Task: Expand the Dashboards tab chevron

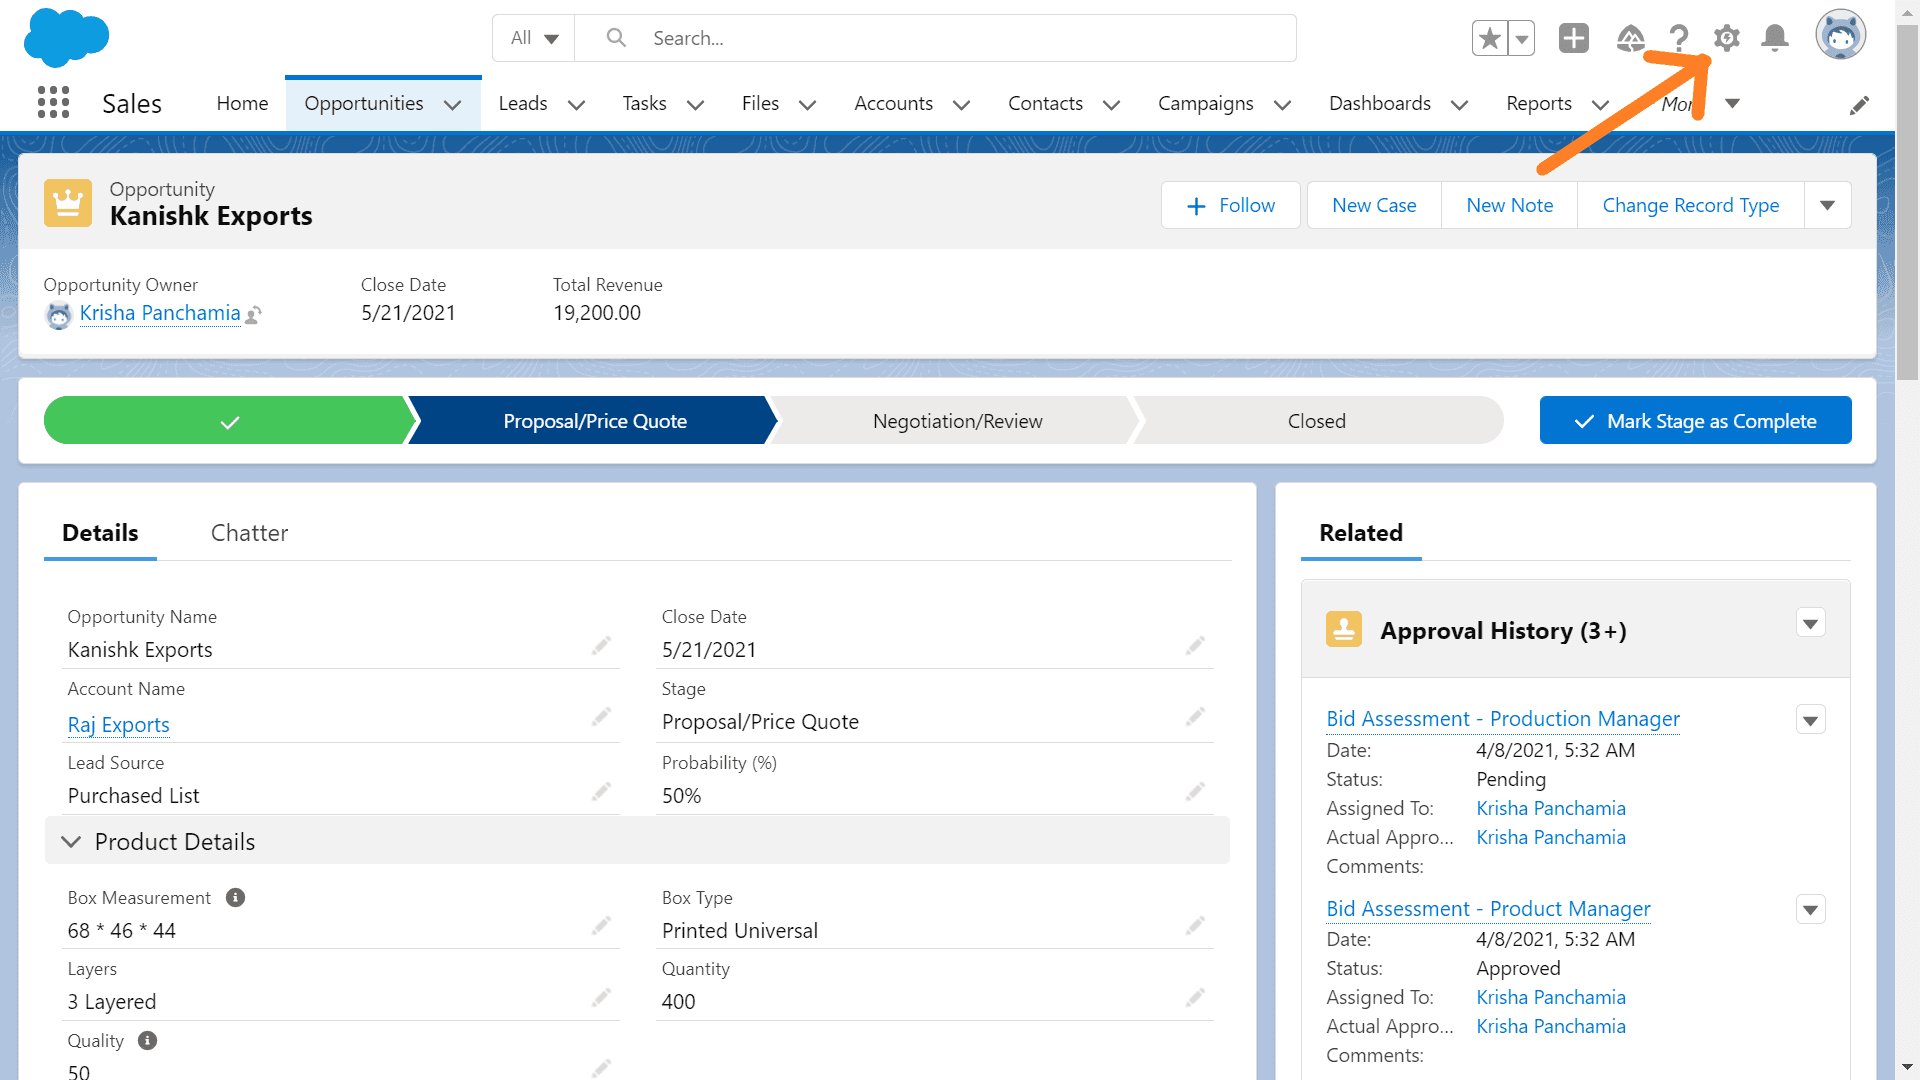Action: pyautogui.click(x=1460, y=104)
